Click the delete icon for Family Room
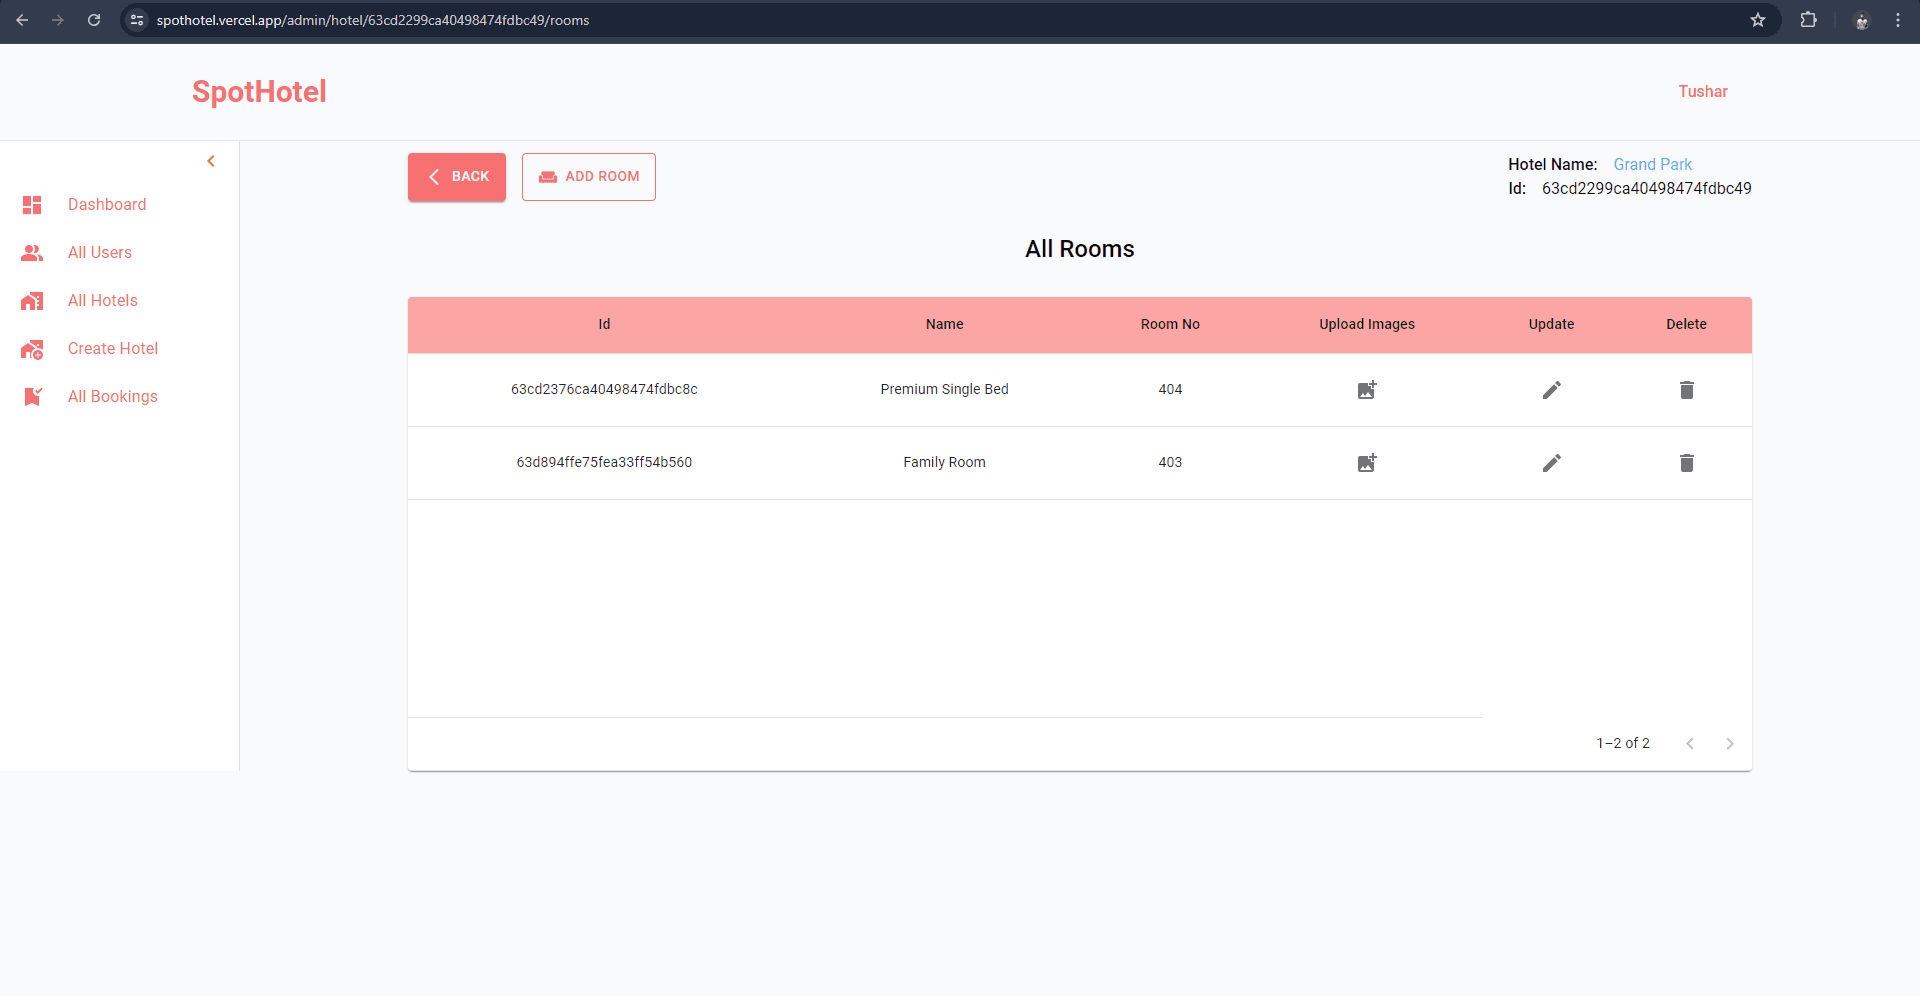 click(1686, 462)
